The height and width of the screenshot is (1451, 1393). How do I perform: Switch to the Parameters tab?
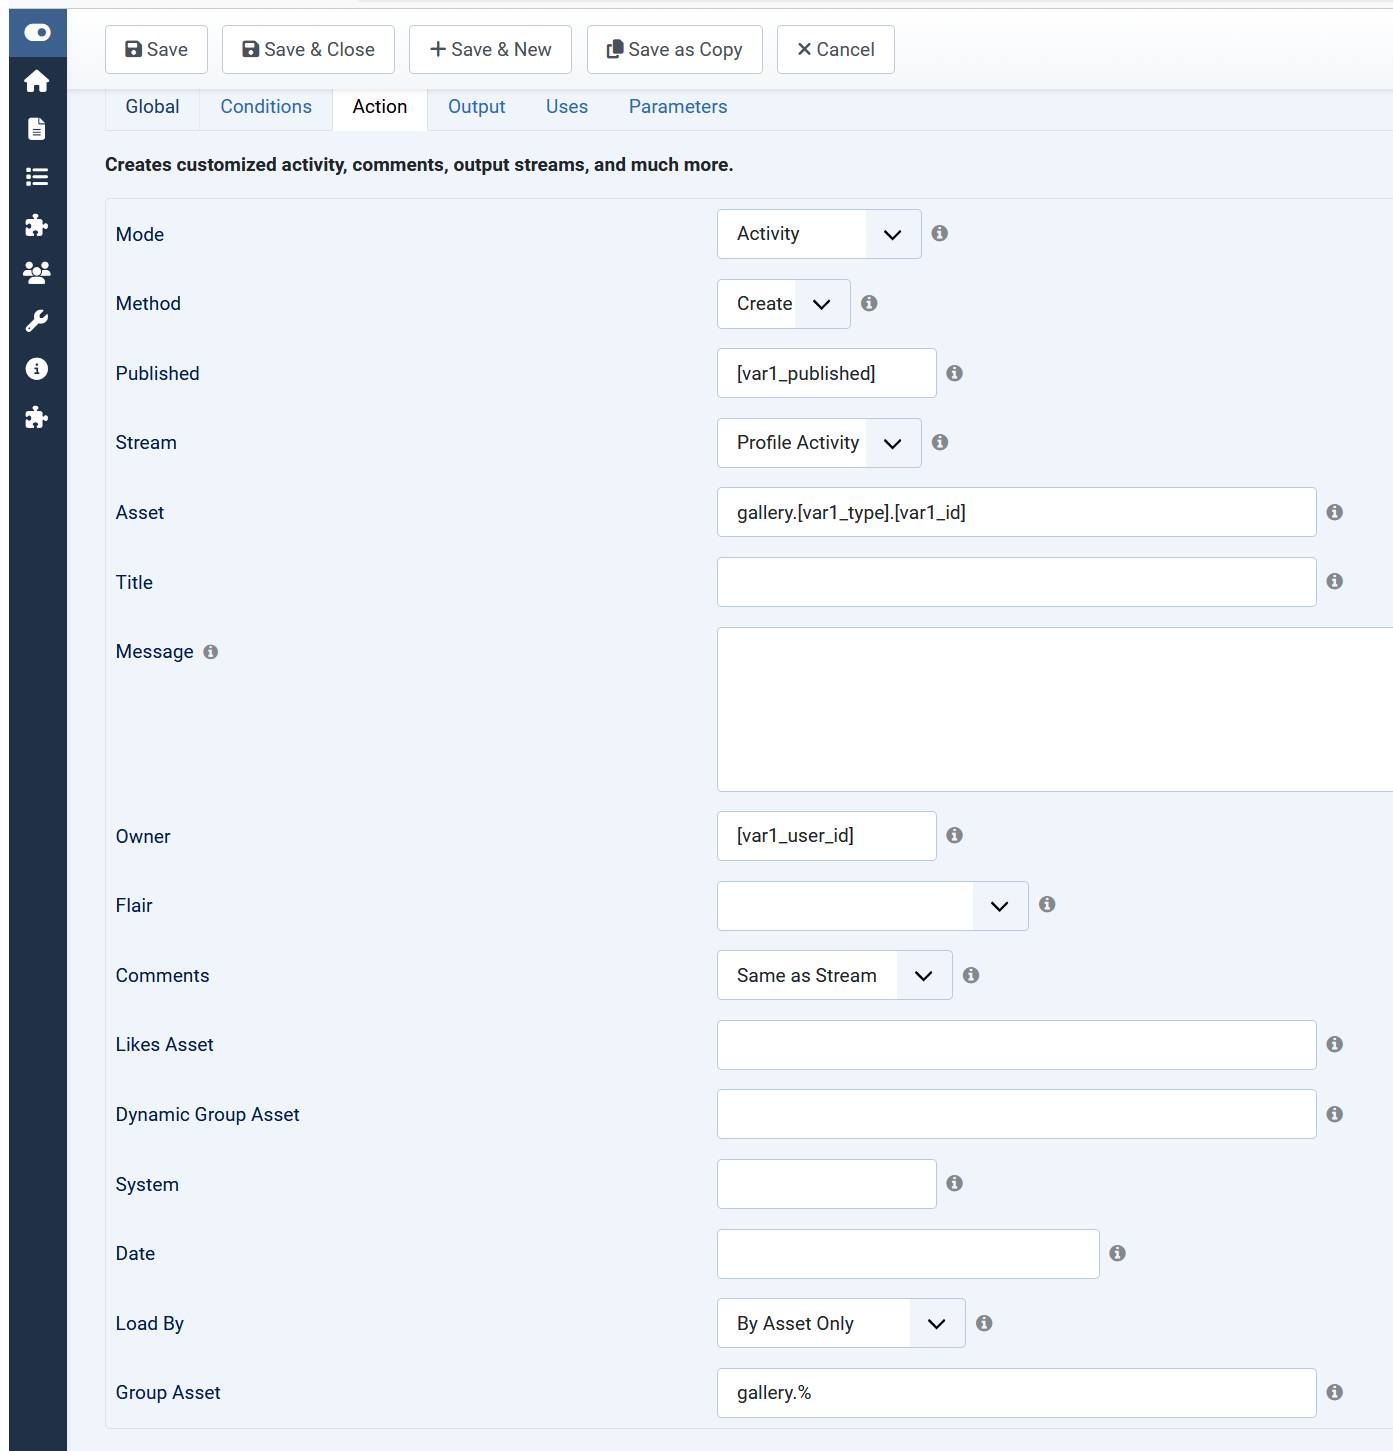pyautogui.click(x=677, y=107)
